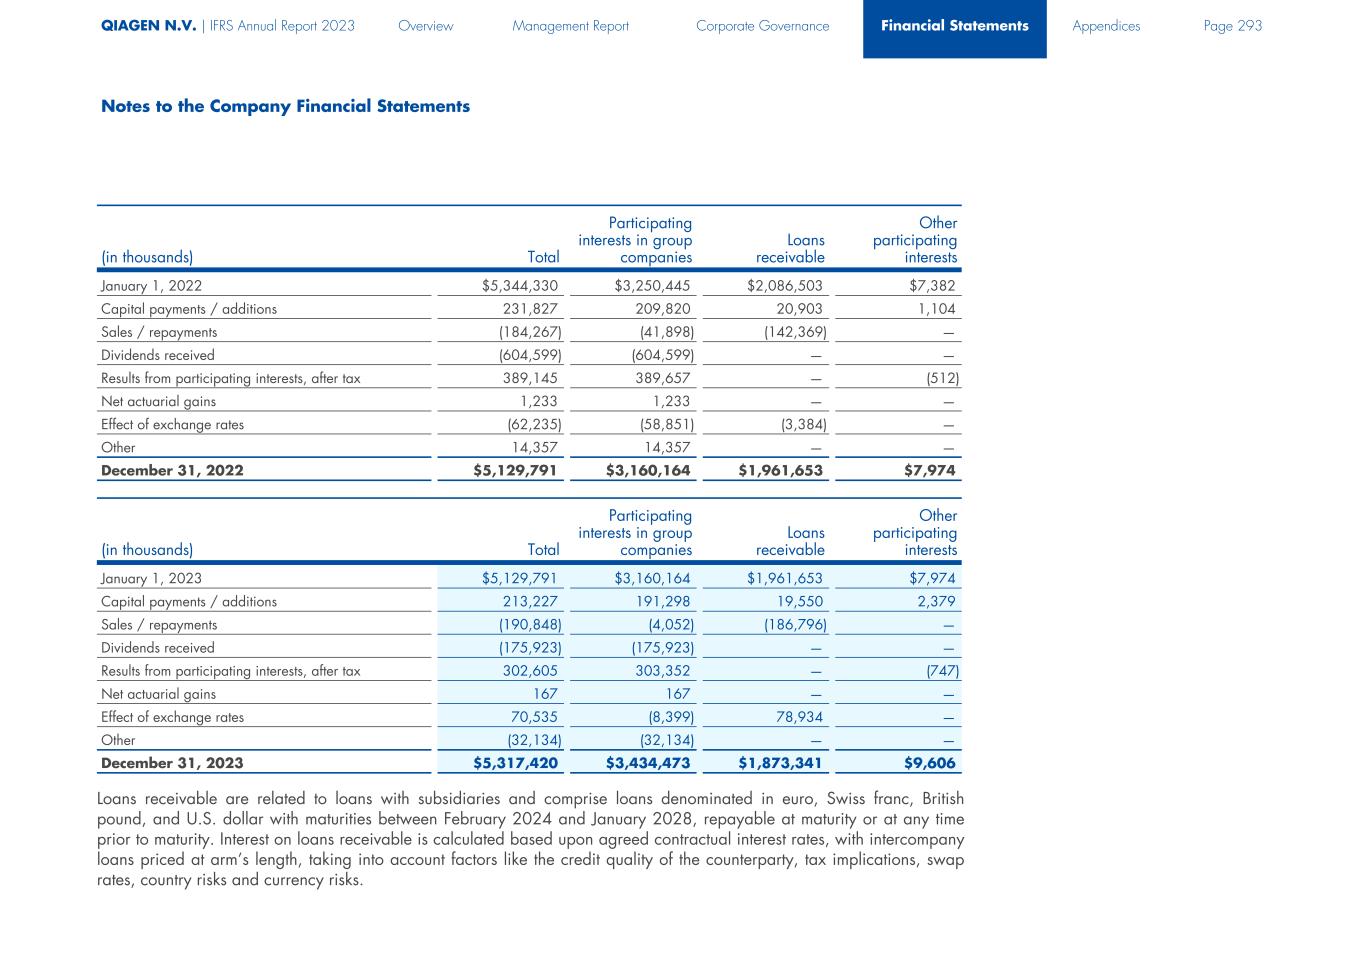Select the January 1, 2022 row label

tap(151, 286)
